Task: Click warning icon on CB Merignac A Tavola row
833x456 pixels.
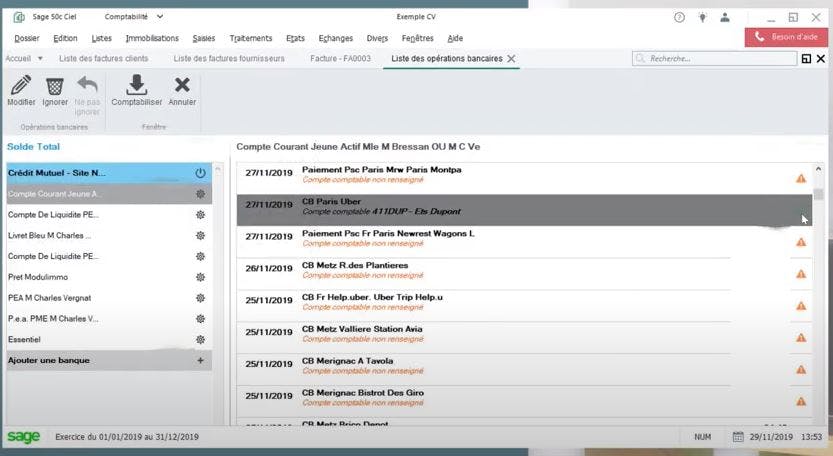Action: (x=801, y=370)
